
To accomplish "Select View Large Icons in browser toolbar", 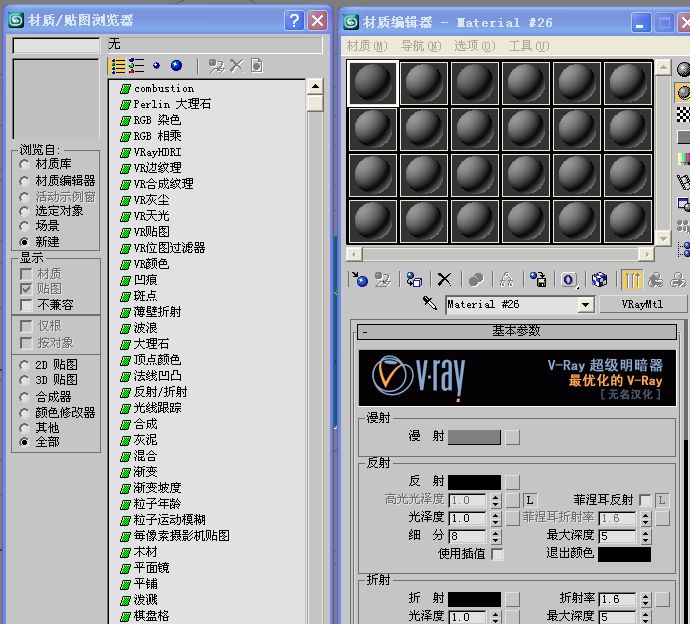I will point(176,66).
